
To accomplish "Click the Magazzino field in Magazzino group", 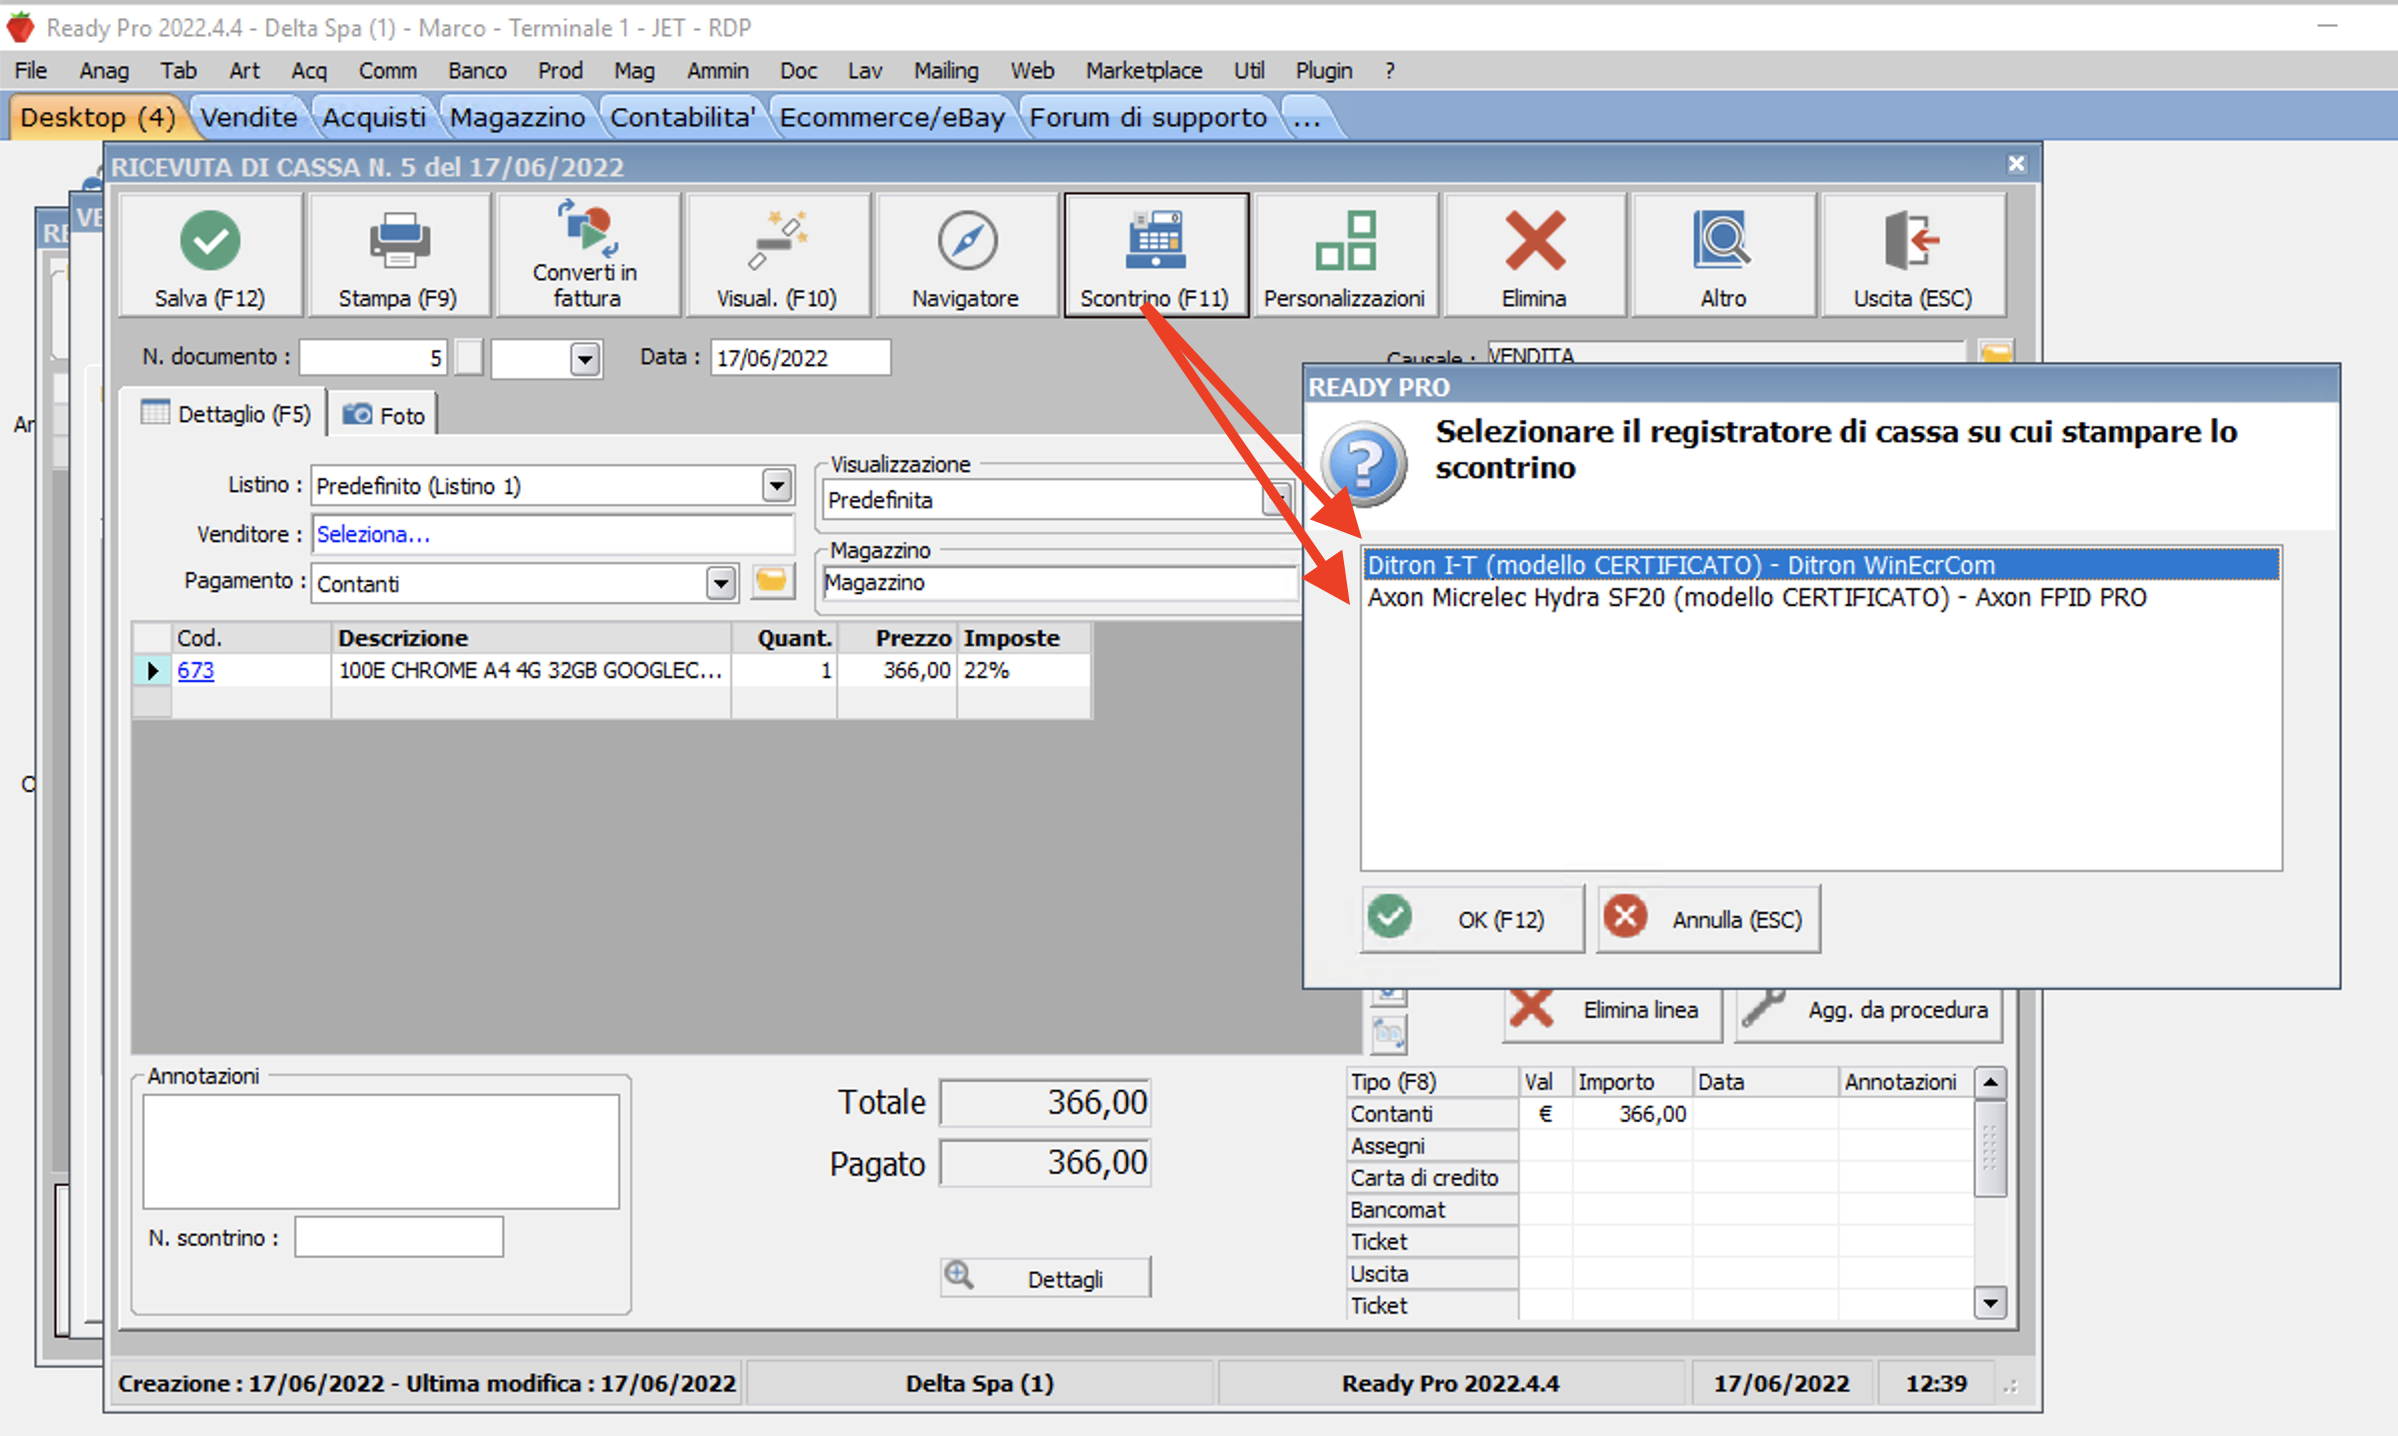I will pos(1059,582).
